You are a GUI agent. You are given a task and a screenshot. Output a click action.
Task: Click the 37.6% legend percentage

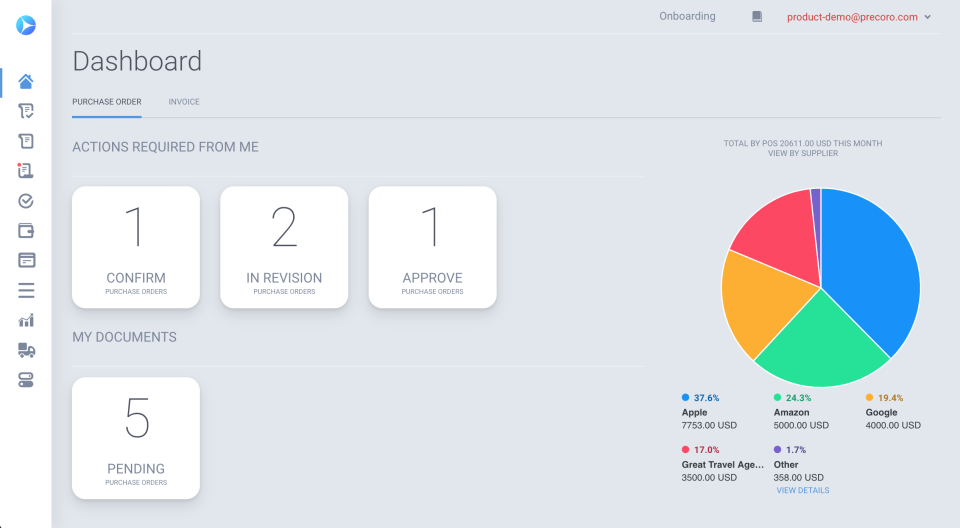[707, 398]
